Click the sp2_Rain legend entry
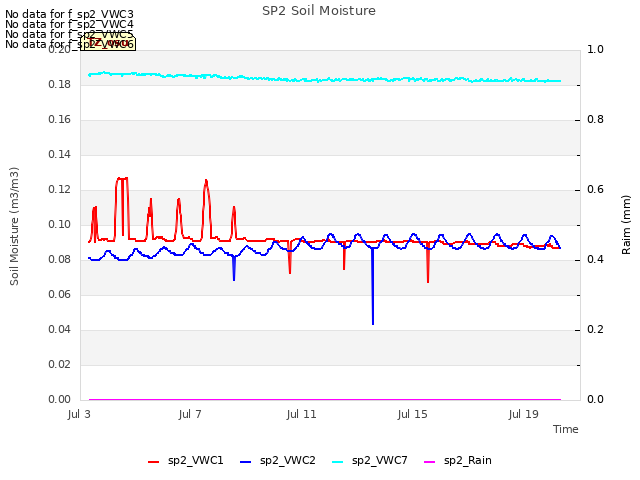The height and width of the screenshot is (480, 640). point(458,460)
